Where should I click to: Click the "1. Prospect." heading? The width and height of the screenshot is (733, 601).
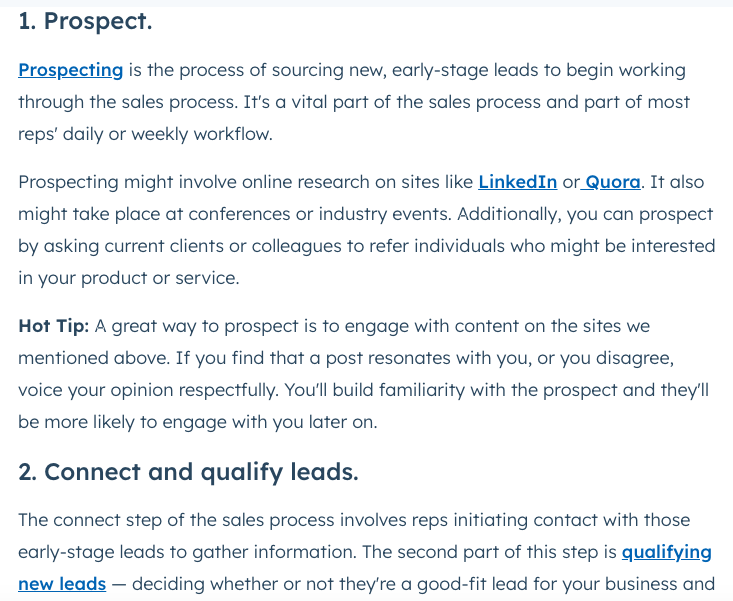85,21
